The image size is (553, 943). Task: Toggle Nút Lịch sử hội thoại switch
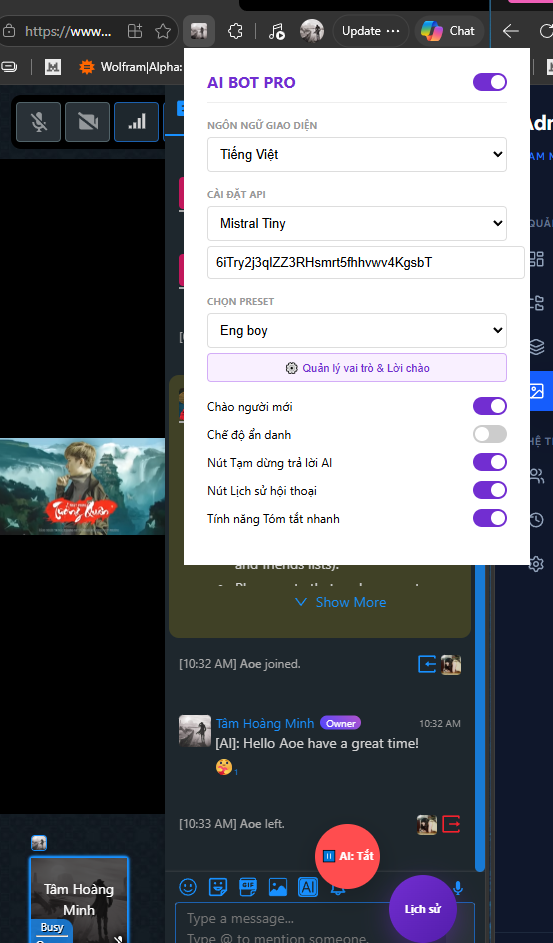[490, 490]
